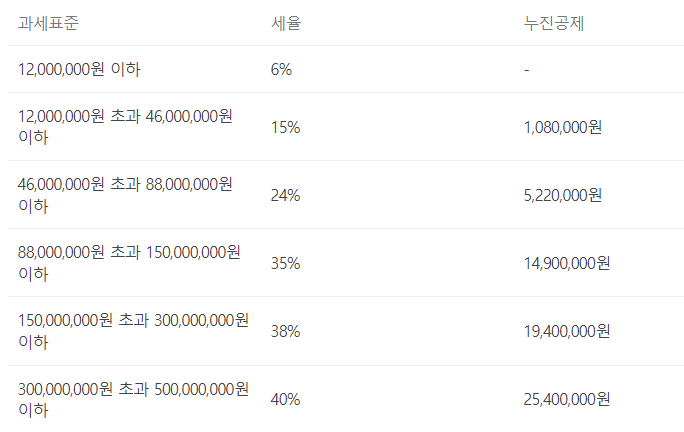
Task: Click the 5,220,000원 deduction cell
Action: (x=562, y=195)
